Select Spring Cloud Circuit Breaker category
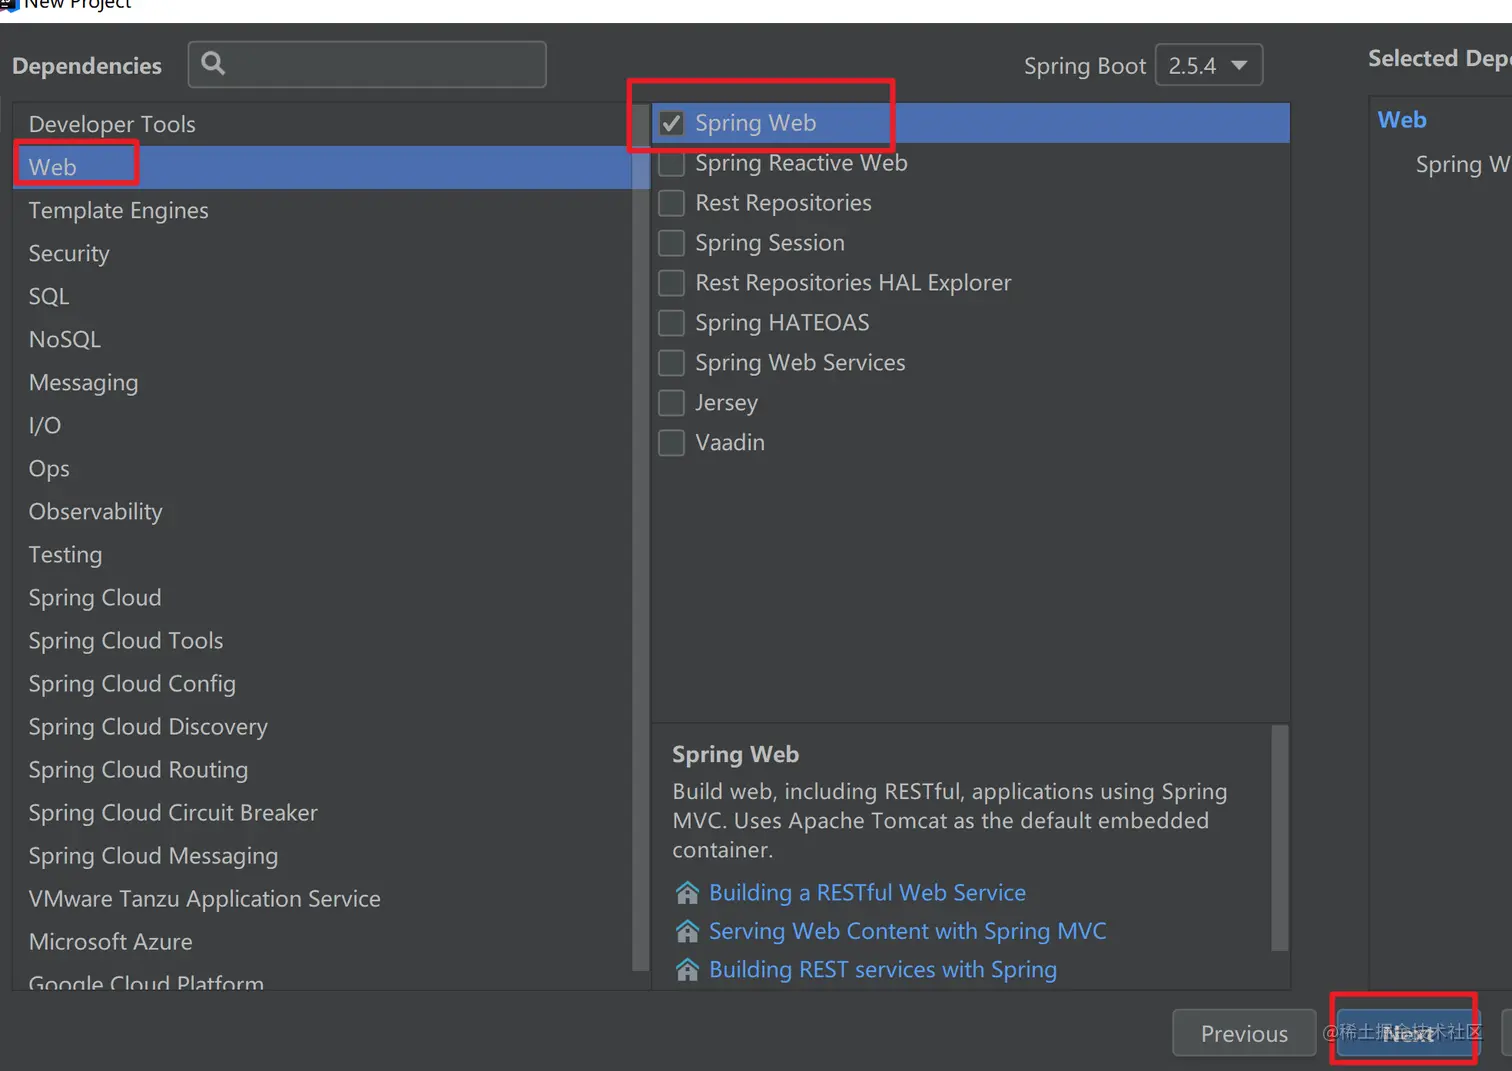This screenshot has height=1071, width=1512. pyautogui.click(x=323, y=812)
